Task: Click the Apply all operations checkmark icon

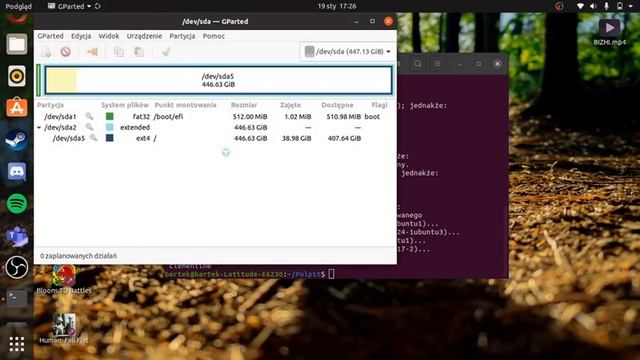Action: point(166,52)
